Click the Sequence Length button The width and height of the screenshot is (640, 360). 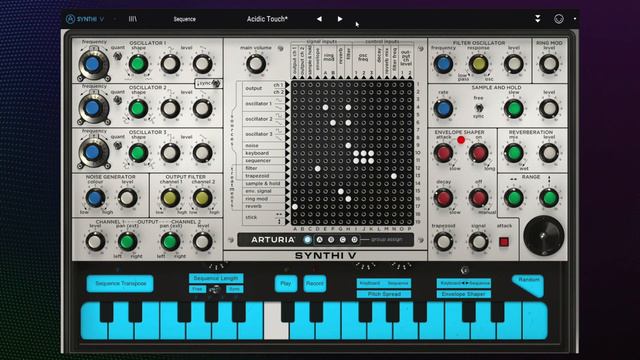pyautogui.click(x=216, y=278)
